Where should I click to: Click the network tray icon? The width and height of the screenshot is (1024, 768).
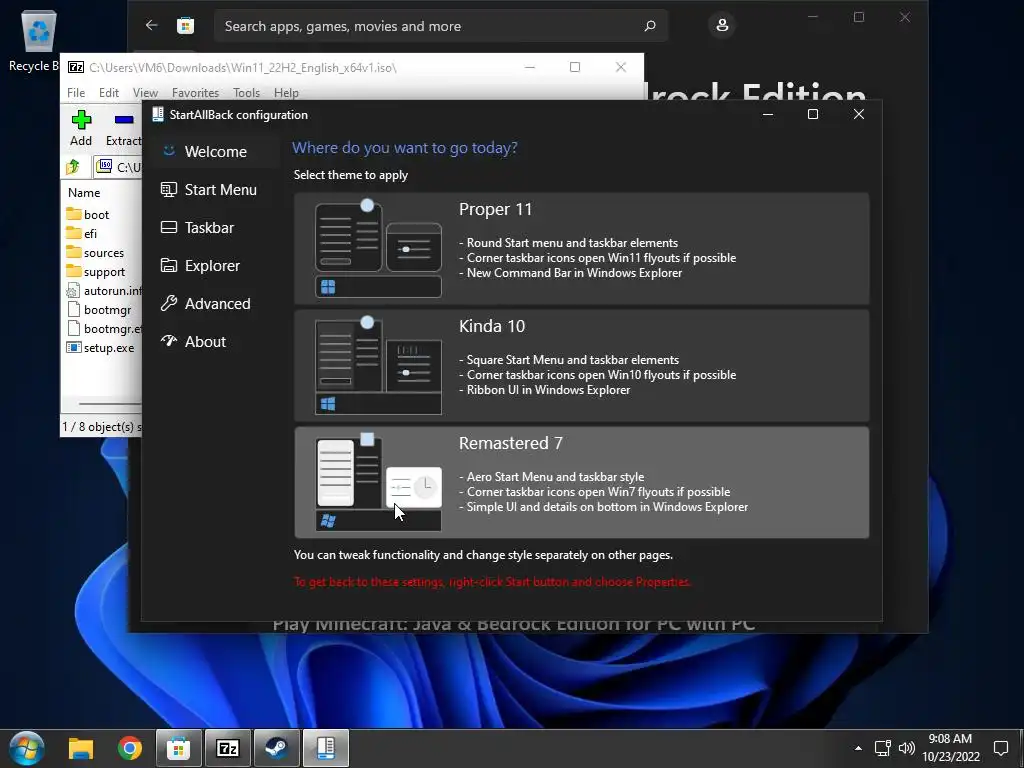882,748
